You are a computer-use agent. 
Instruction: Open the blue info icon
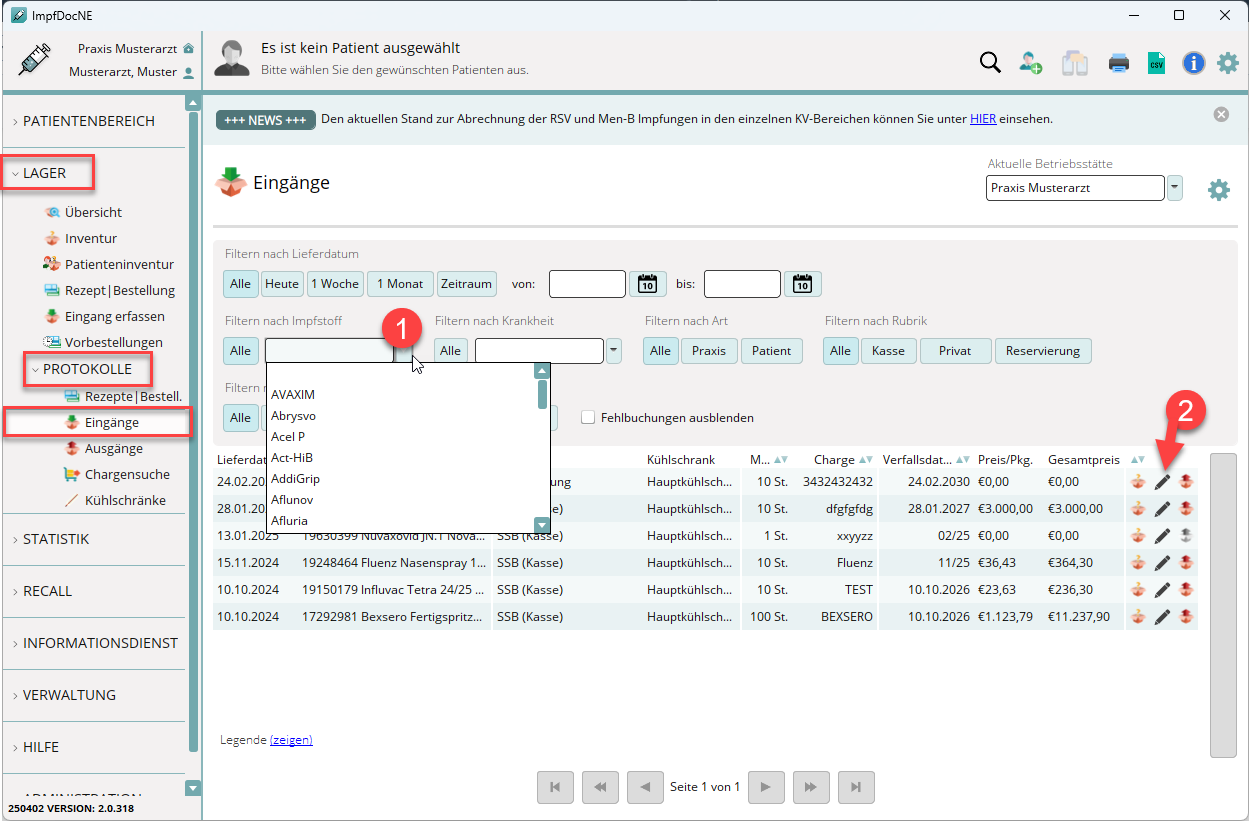pos(1193,63)
